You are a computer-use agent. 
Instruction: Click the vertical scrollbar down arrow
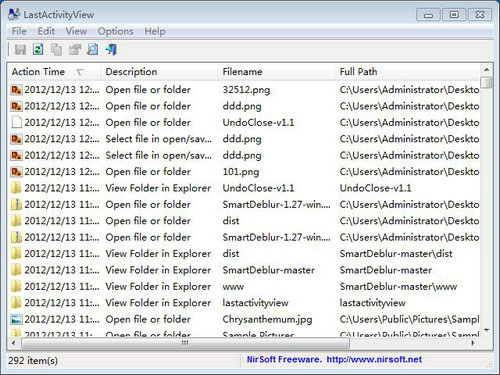487,330
